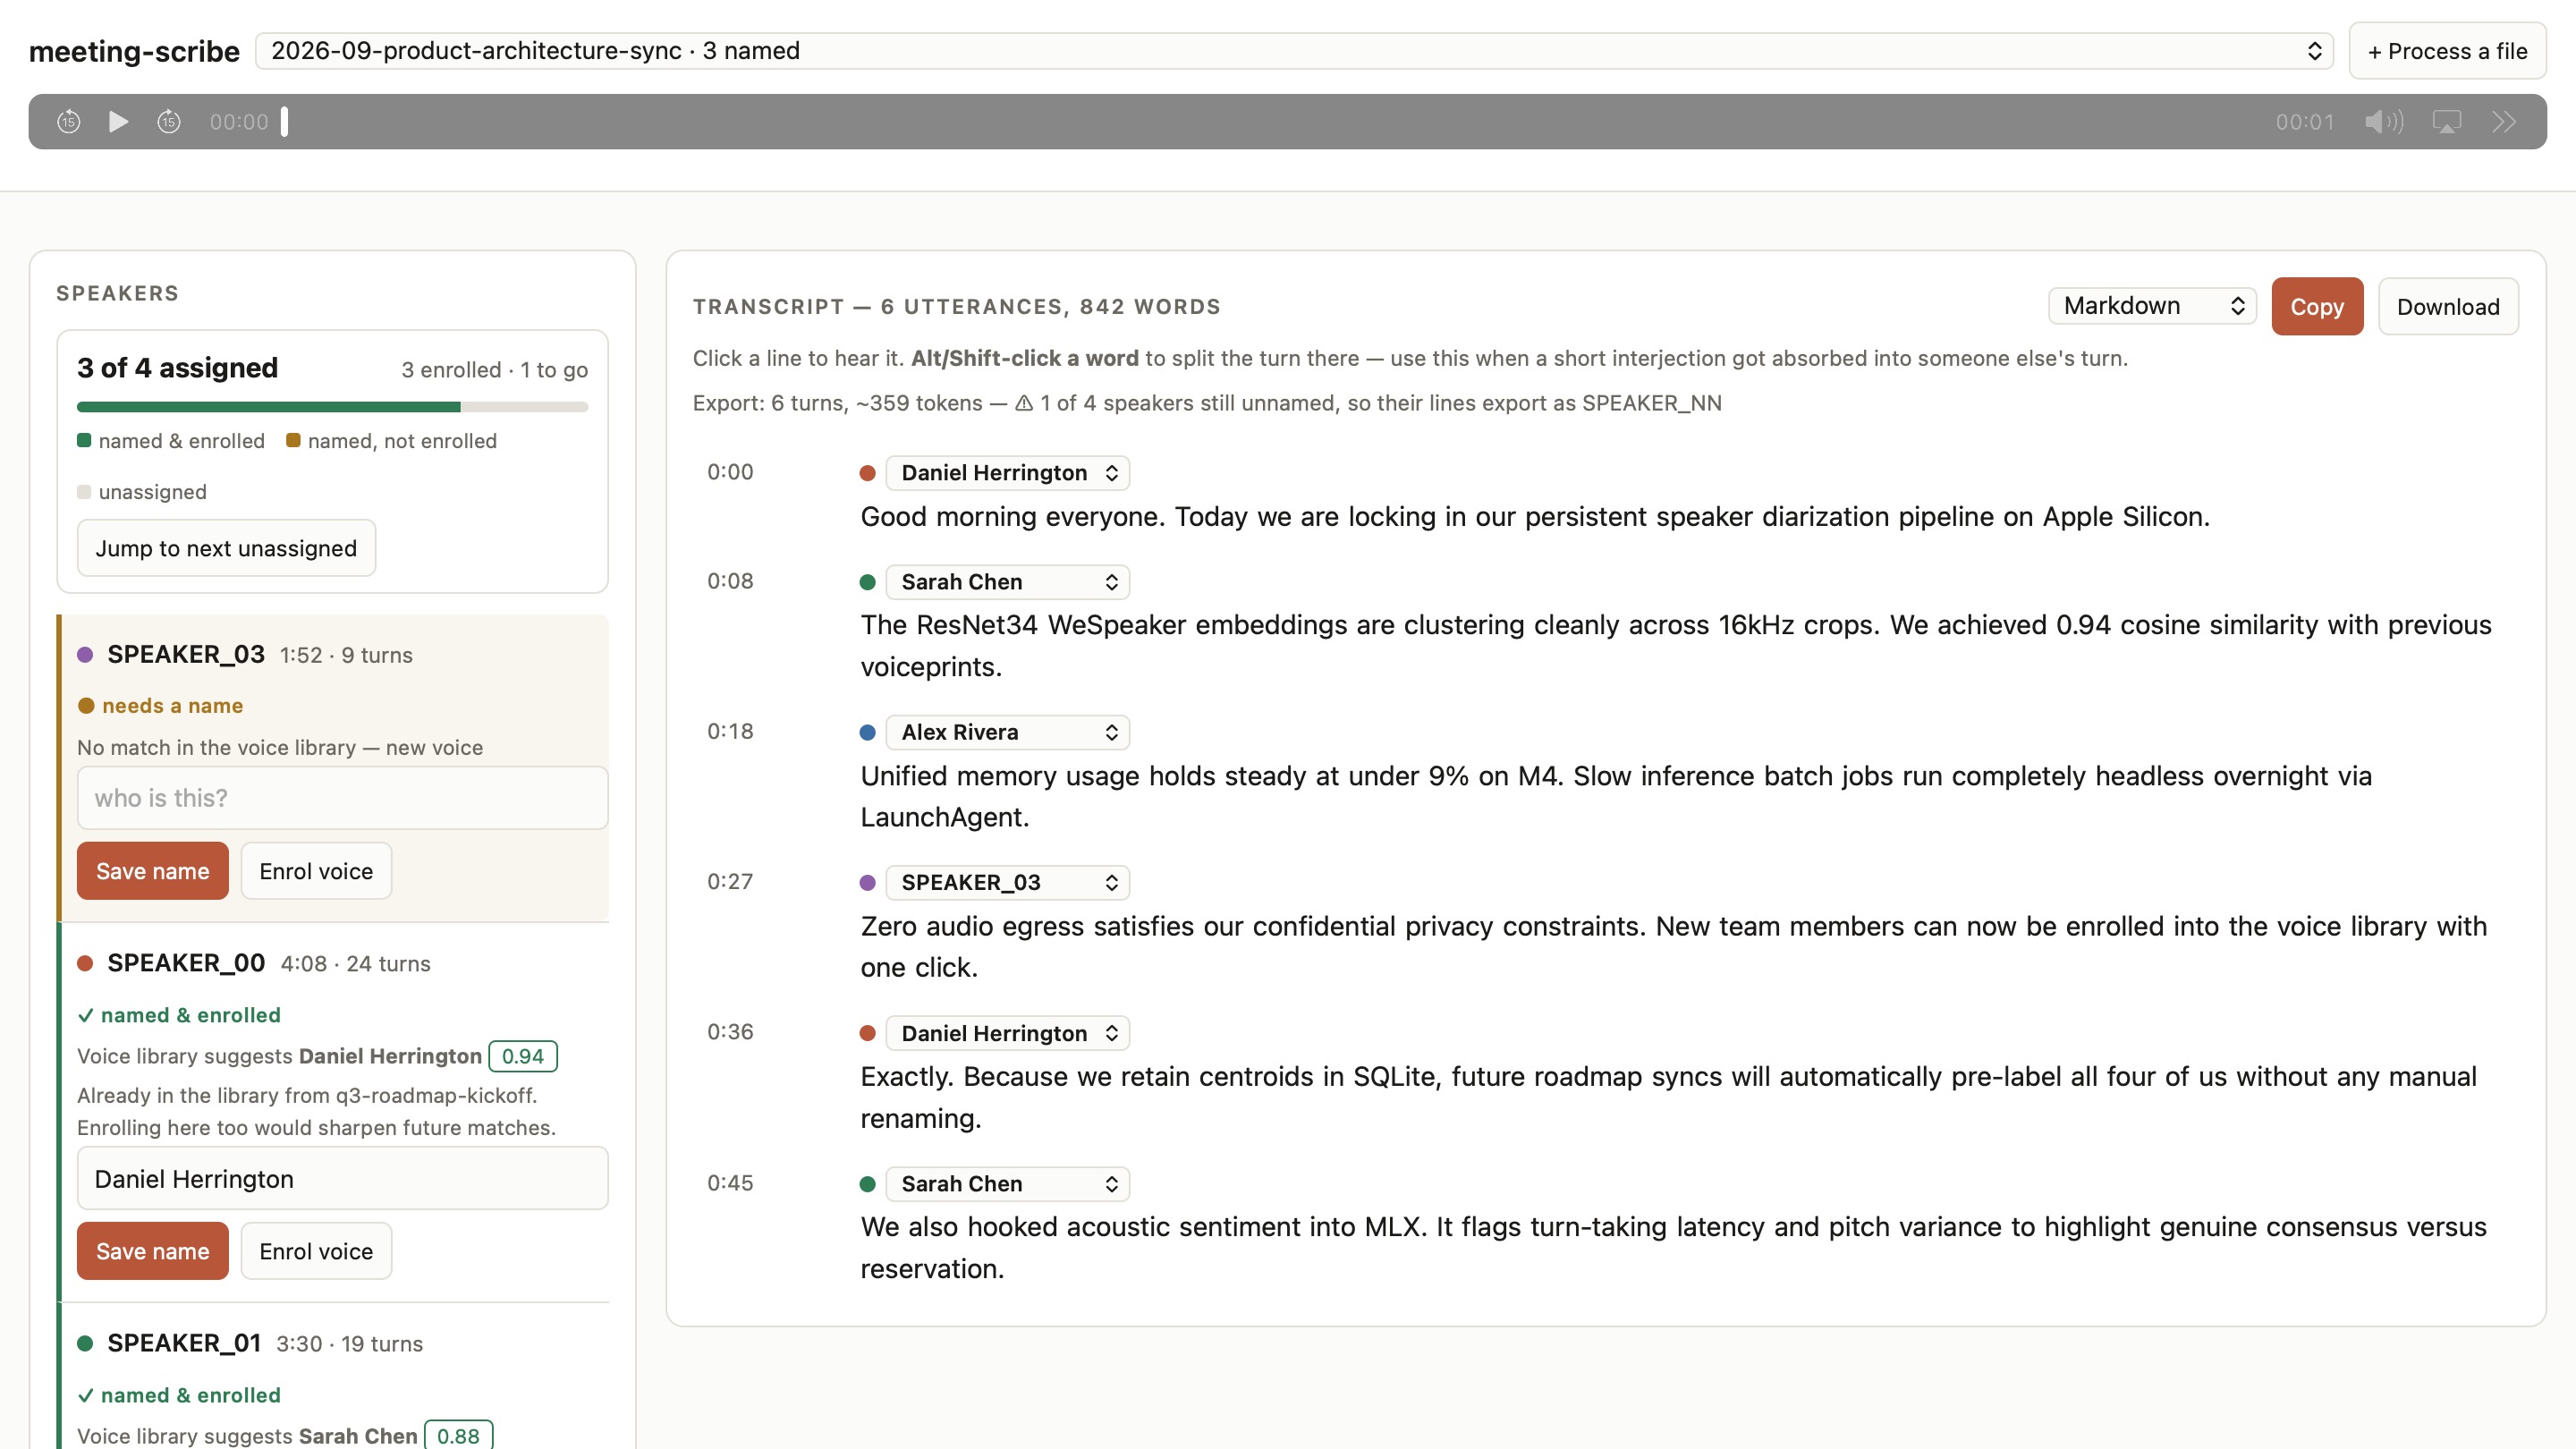The height and width of the screenshot is (1449, 2576).
Task: Open SPEAKER_03 dropdown in the transcript
Action: pyautogui.click(x=1008, y=882)
